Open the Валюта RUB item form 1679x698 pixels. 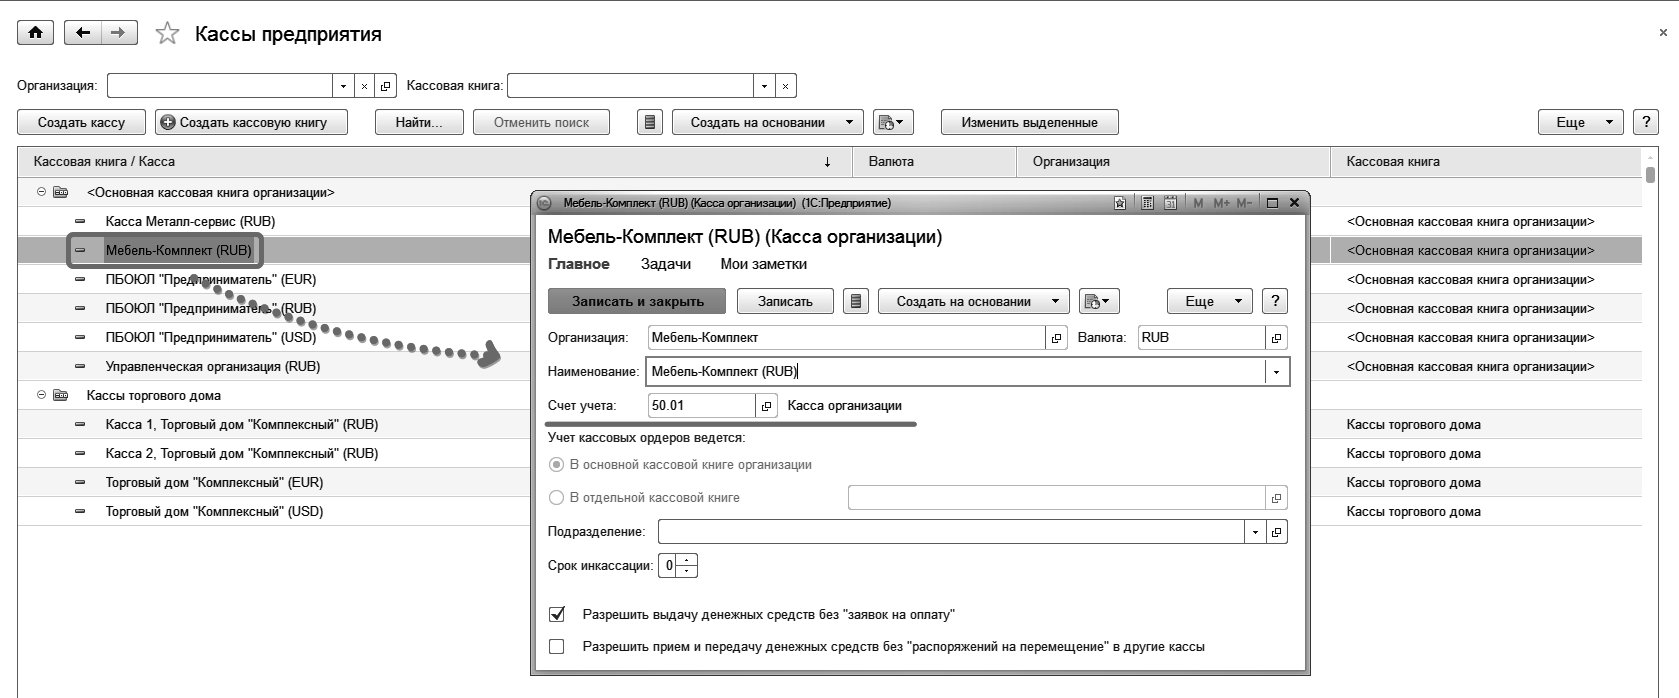1276,338
